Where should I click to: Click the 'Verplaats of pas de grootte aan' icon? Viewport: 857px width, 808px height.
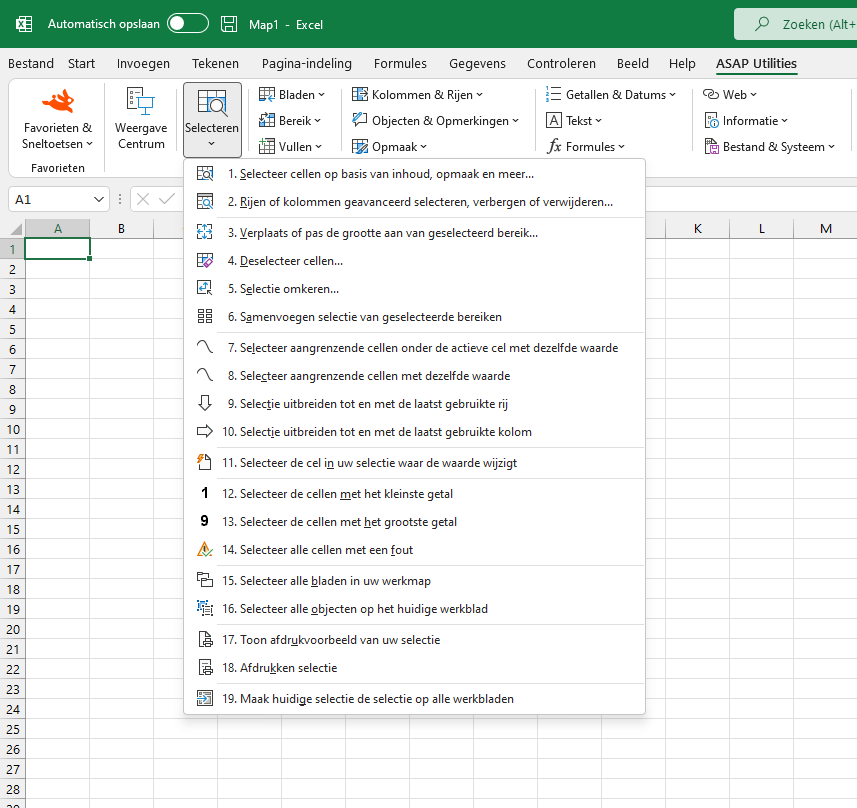205,232
